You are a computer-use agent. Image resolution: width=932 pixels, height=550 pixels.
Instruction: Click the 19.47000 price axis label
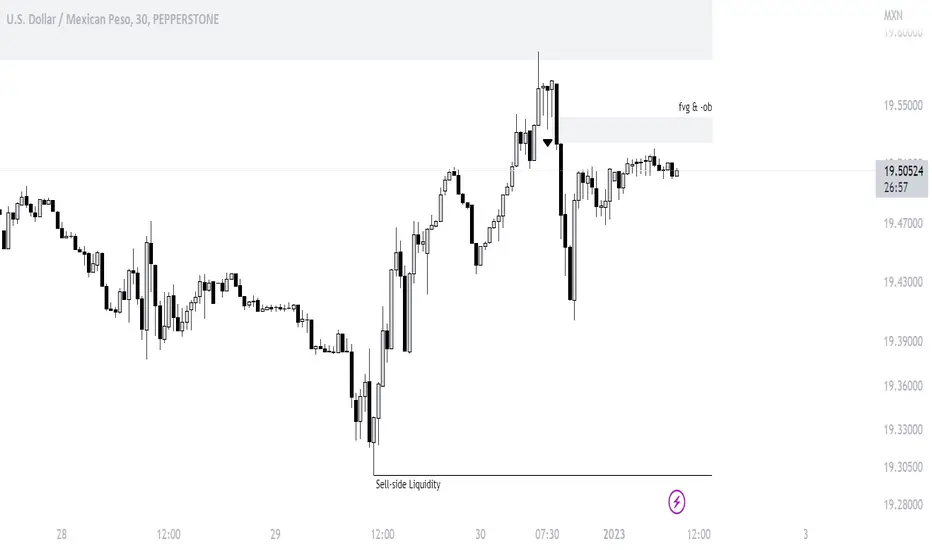903,224
